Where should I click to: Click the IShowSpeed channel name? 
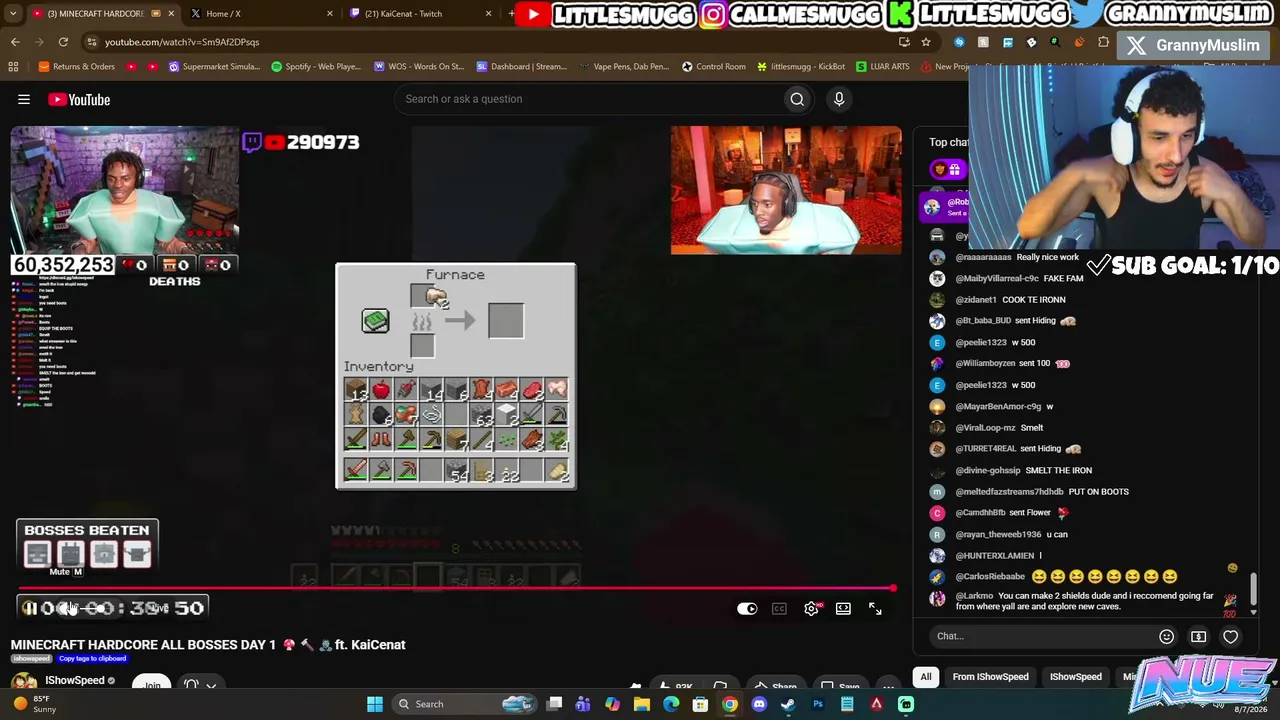coord(75,680)
